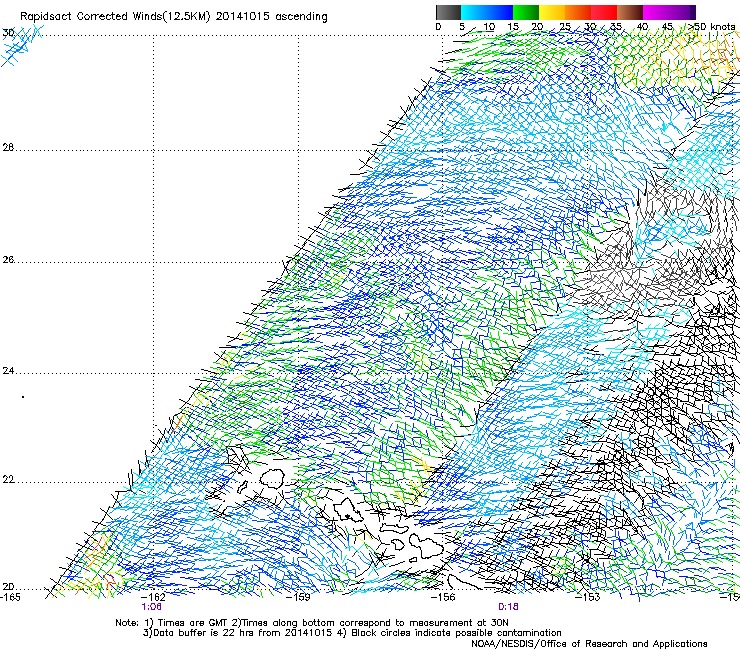Select the brown 35–40 knots legend swatch
The height and width of the screenshot is (650, 740).
pyautogui.click(x=630, y=12)
